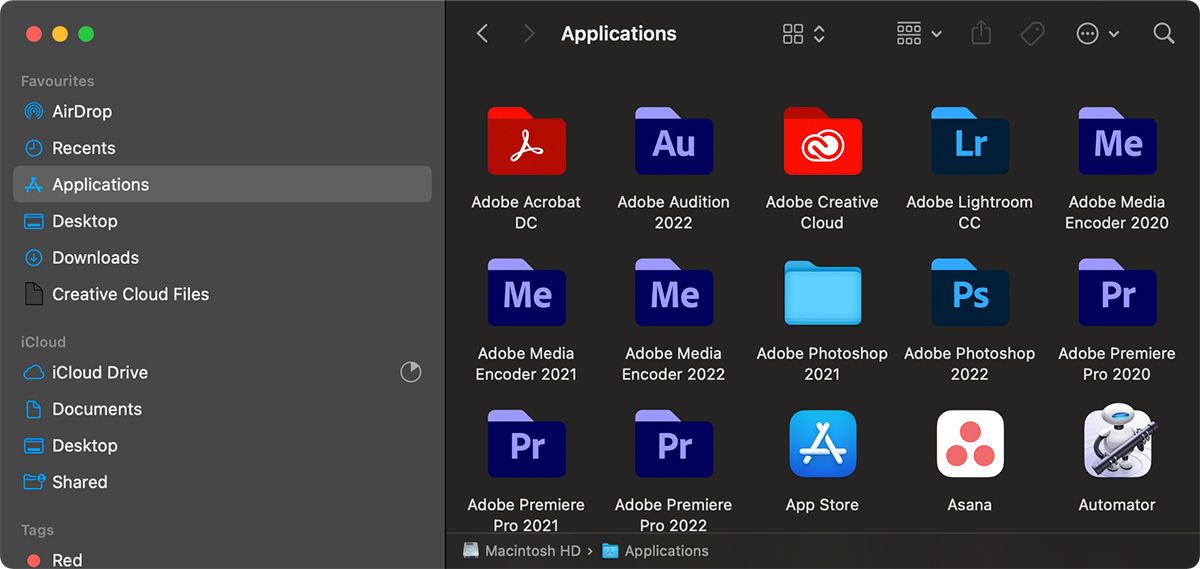Open the Adobe Lightroom CC folder

(969, 141)
